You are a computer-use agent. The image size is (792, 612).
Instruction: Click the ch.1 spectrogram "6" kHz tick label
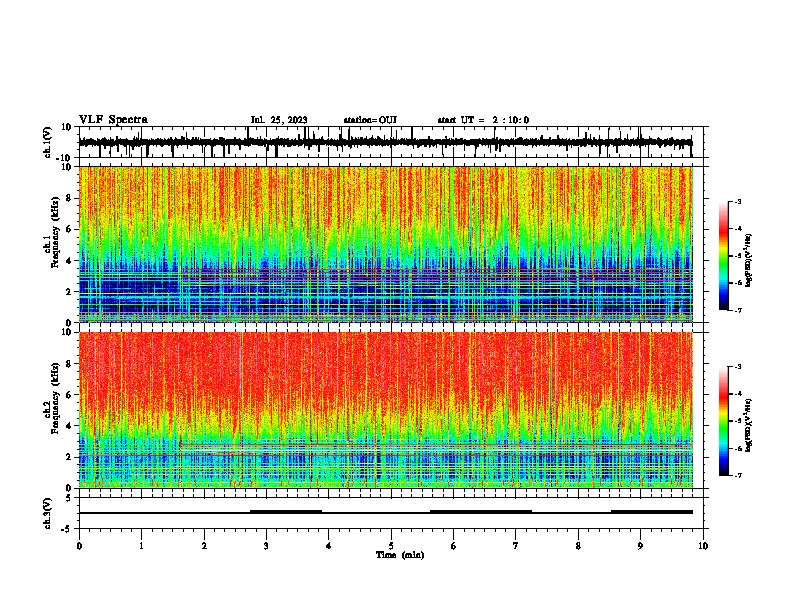click(69, 230)
